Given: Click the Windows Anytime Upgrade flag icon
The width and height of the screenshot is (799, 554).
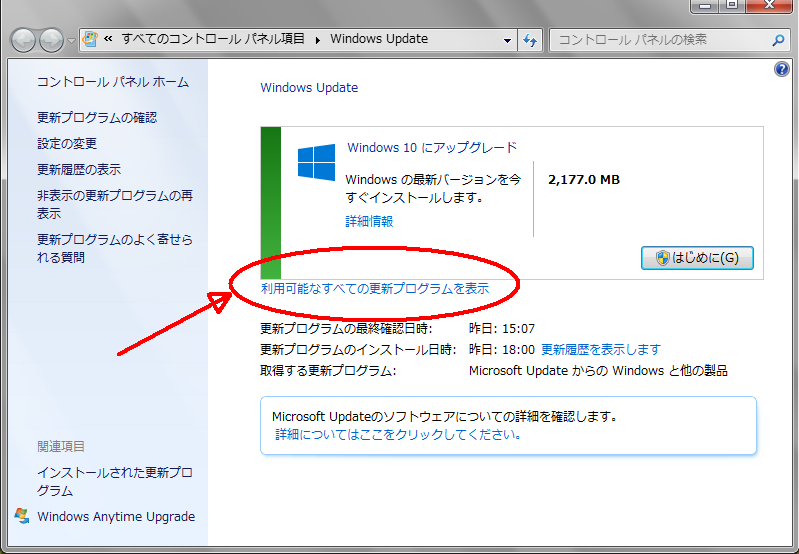Looking at the screenshot, I should (22, 516).
